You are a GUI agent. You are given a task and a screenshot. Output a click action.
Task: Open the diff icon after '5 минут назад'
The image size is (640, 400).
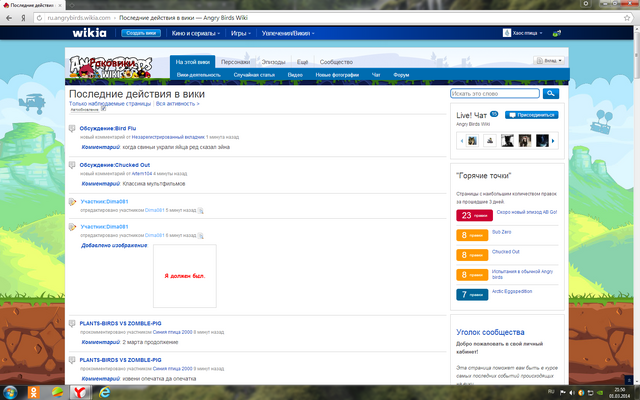200,211
